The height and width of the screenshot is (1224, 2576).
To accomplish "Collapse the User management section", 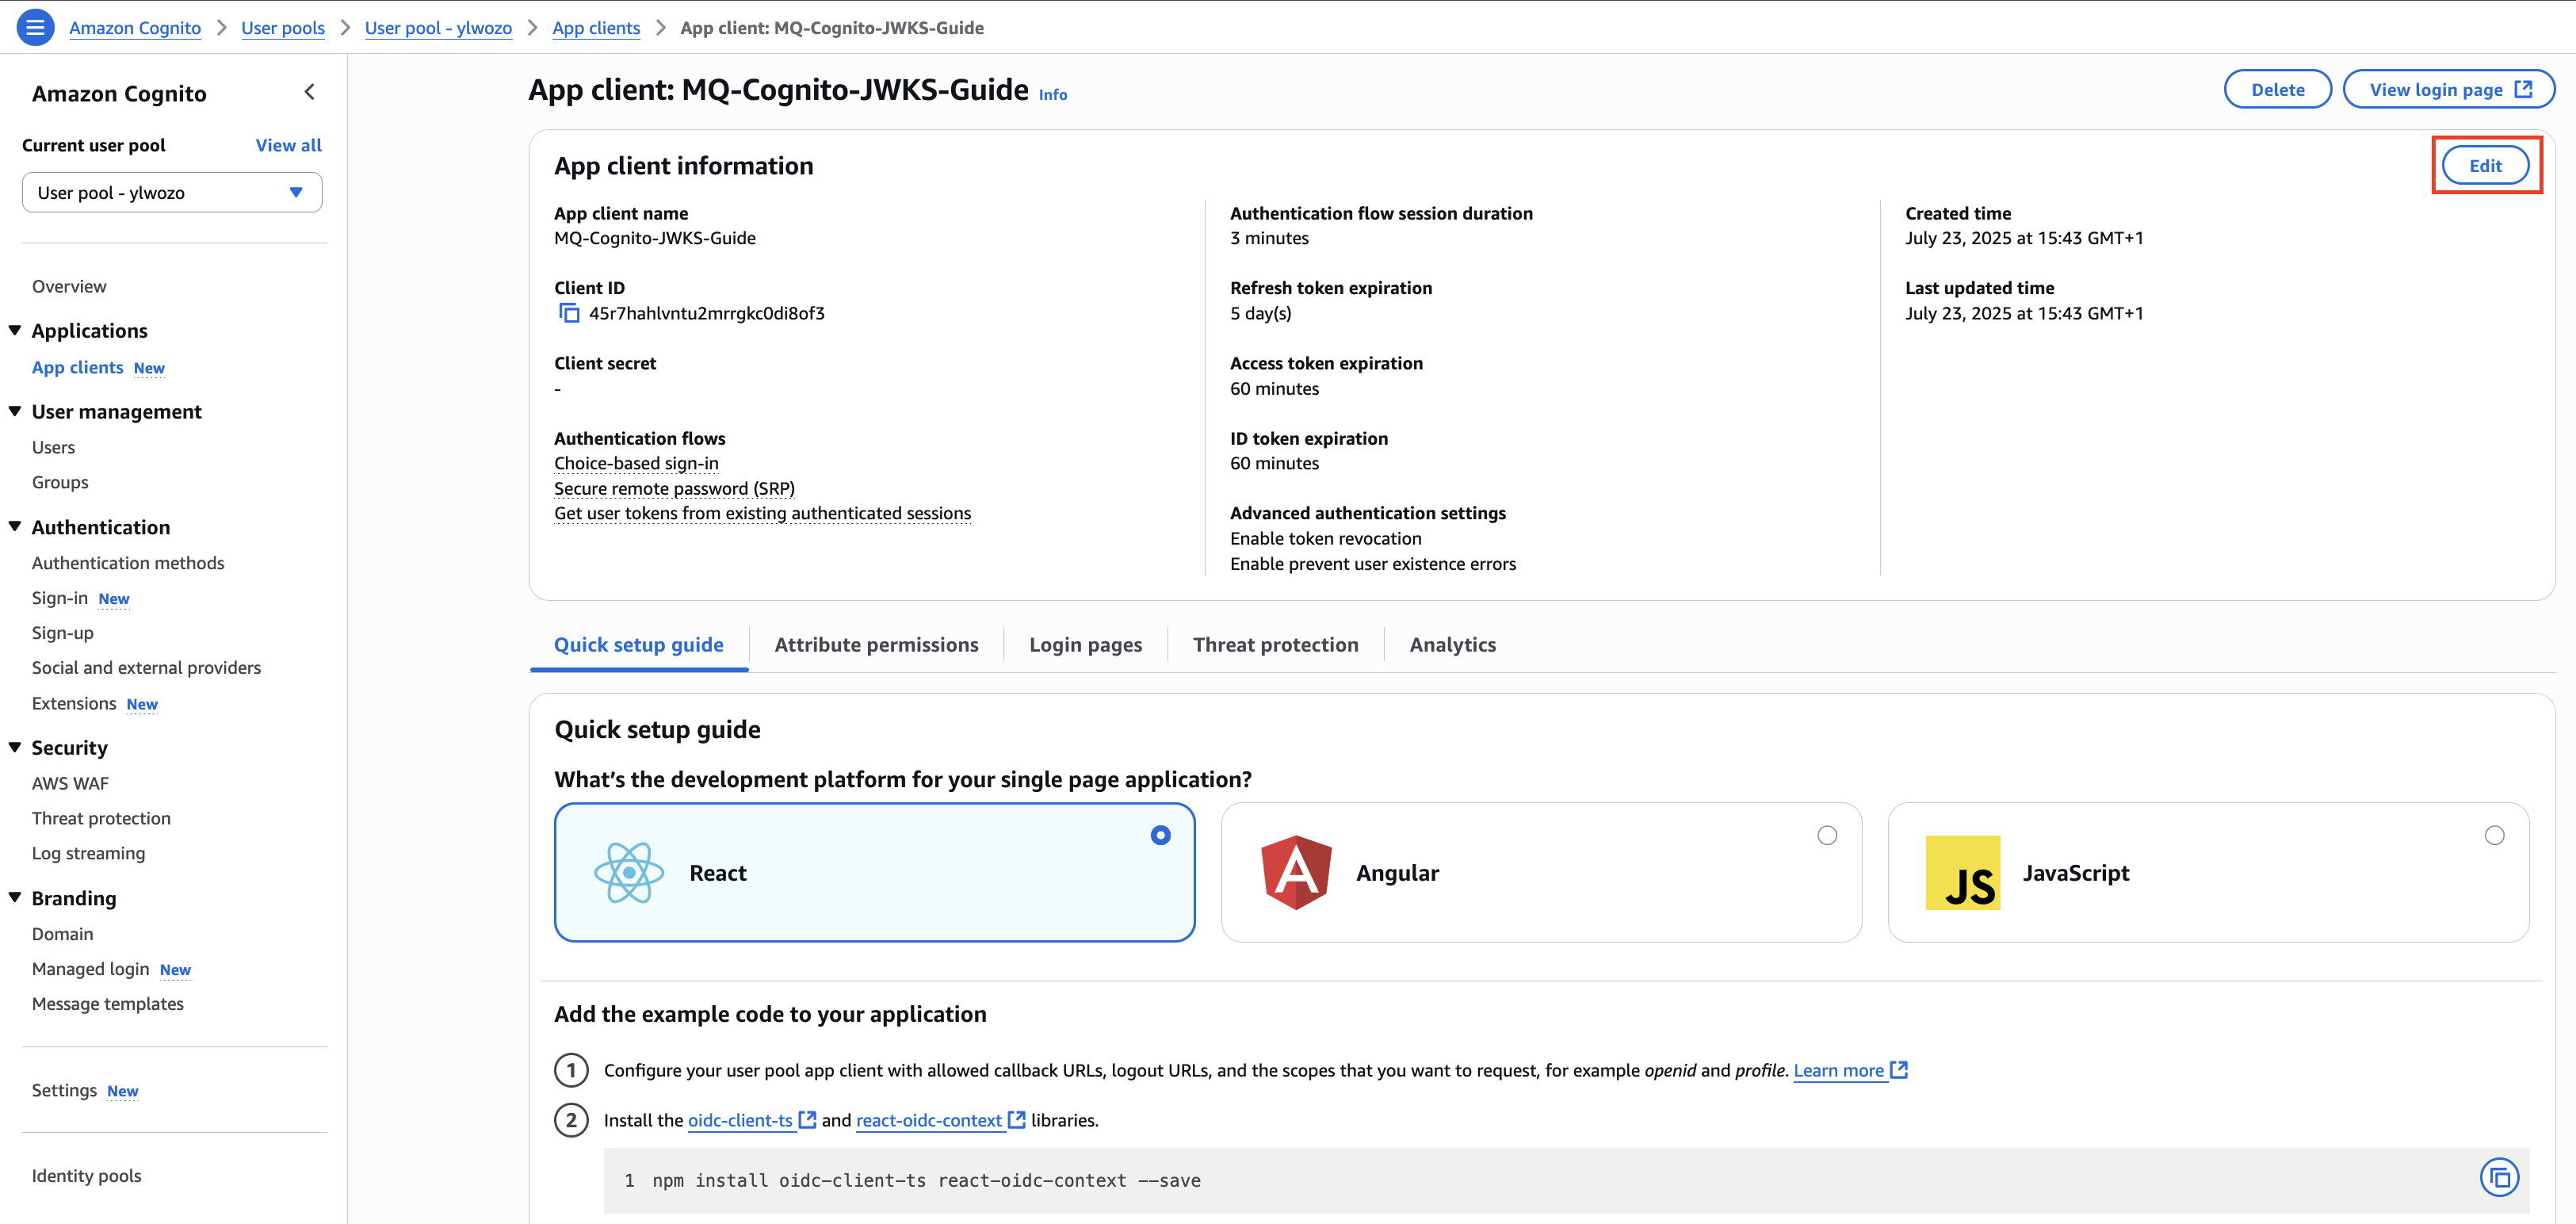I will pyautogui.click(x=15, y=411).
